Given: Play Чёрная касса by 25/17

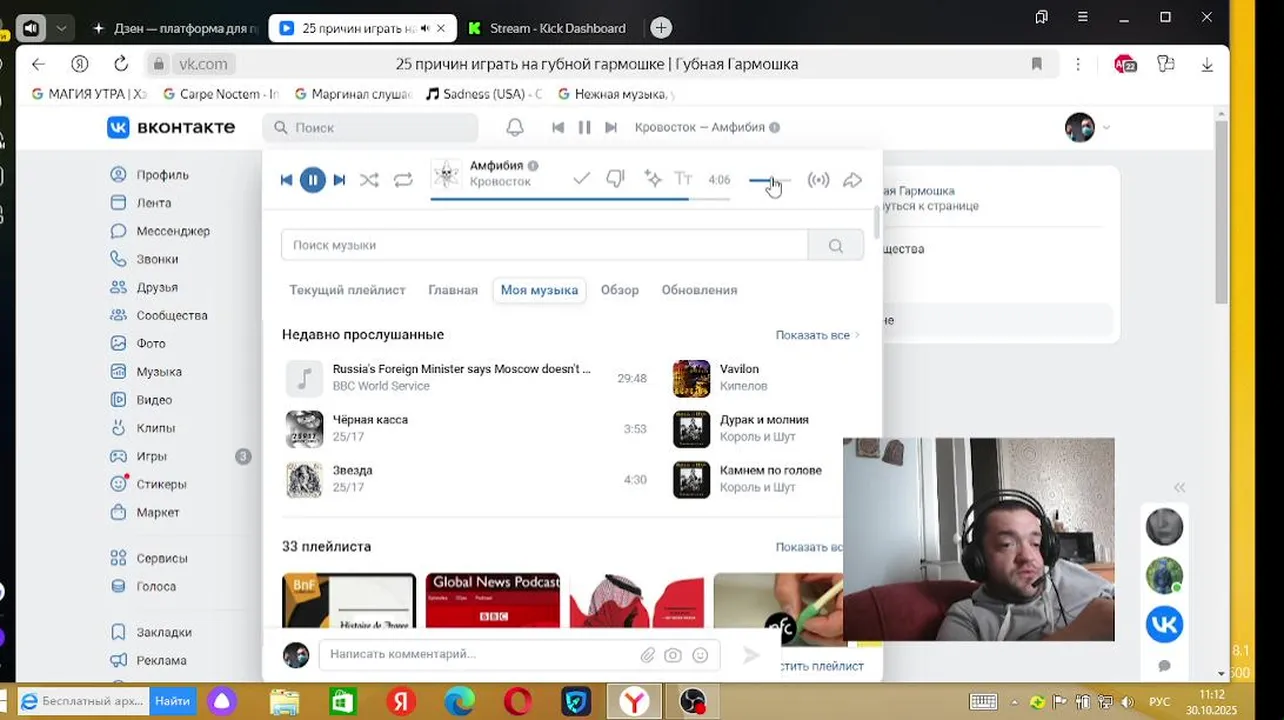Looking at the screenshot, I should click(x=466, y=428).
